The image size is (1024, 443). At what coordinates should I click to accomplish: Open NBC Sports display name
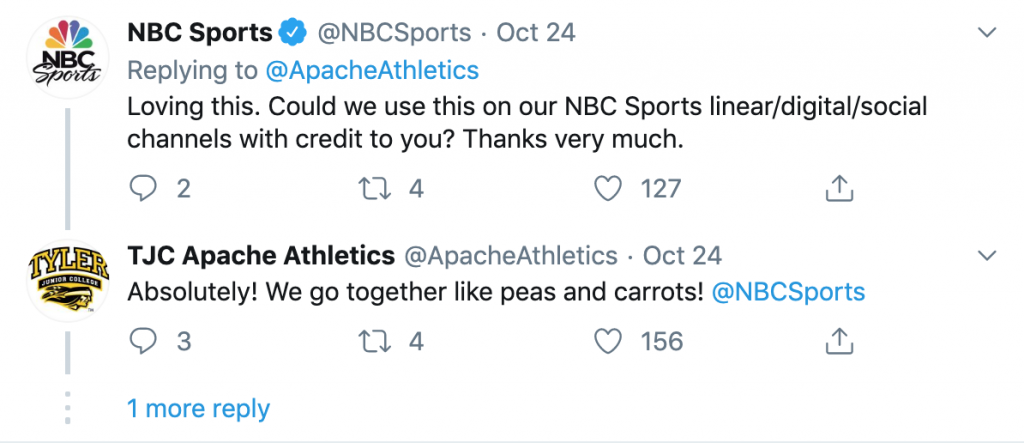pos(200,32)
